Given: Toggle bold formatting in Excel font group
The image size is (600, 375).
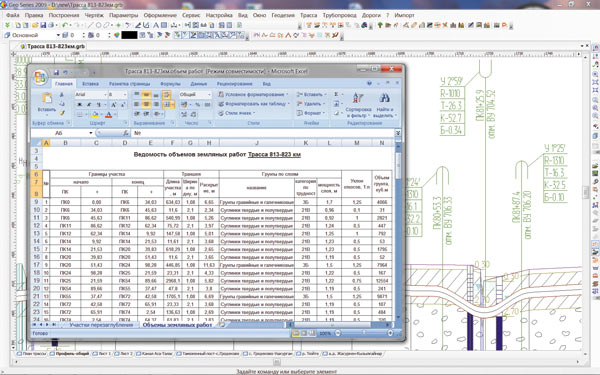Looking at the screenshot, I should [x=80, y=104].
